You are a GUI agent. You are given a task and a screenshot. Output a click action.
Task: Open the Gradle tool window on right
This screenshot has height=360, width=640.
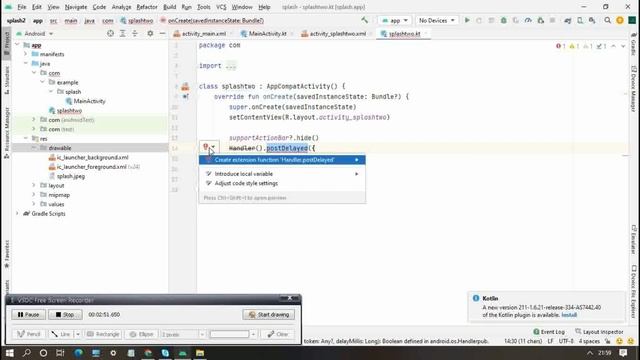[633, 45]
